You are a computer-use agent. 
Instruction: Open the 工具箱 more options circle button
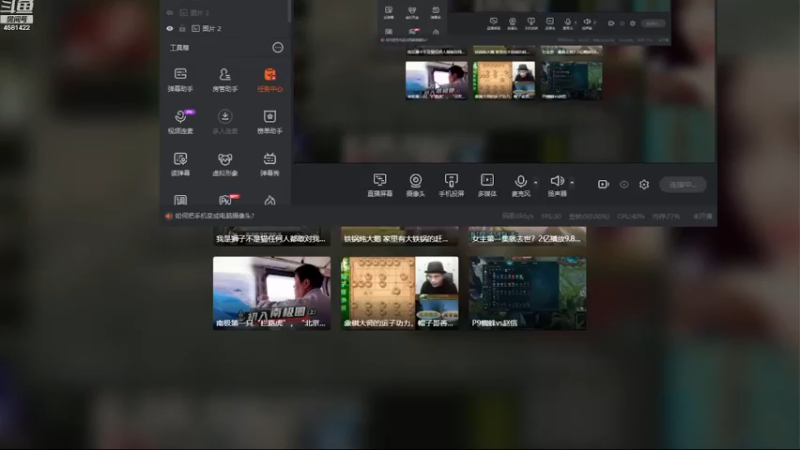point(278,47)
